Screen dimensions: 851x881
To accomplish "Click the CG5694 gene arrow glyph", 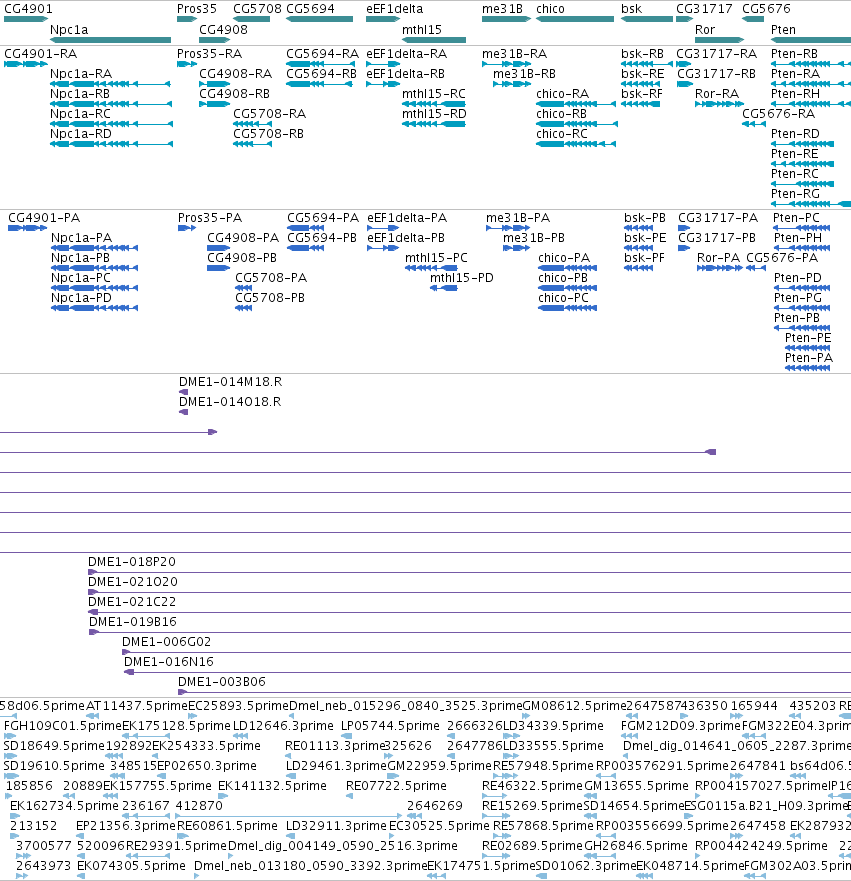I will pos(319,19).
